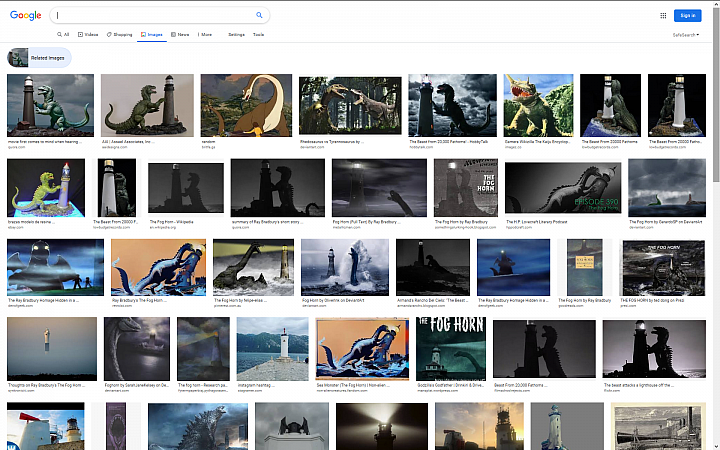Viewport: 720px width, 450px height.
Task: Open Armand's Rancho Del Cielo dark thumbnail
Action: click(x=433, y=267)
